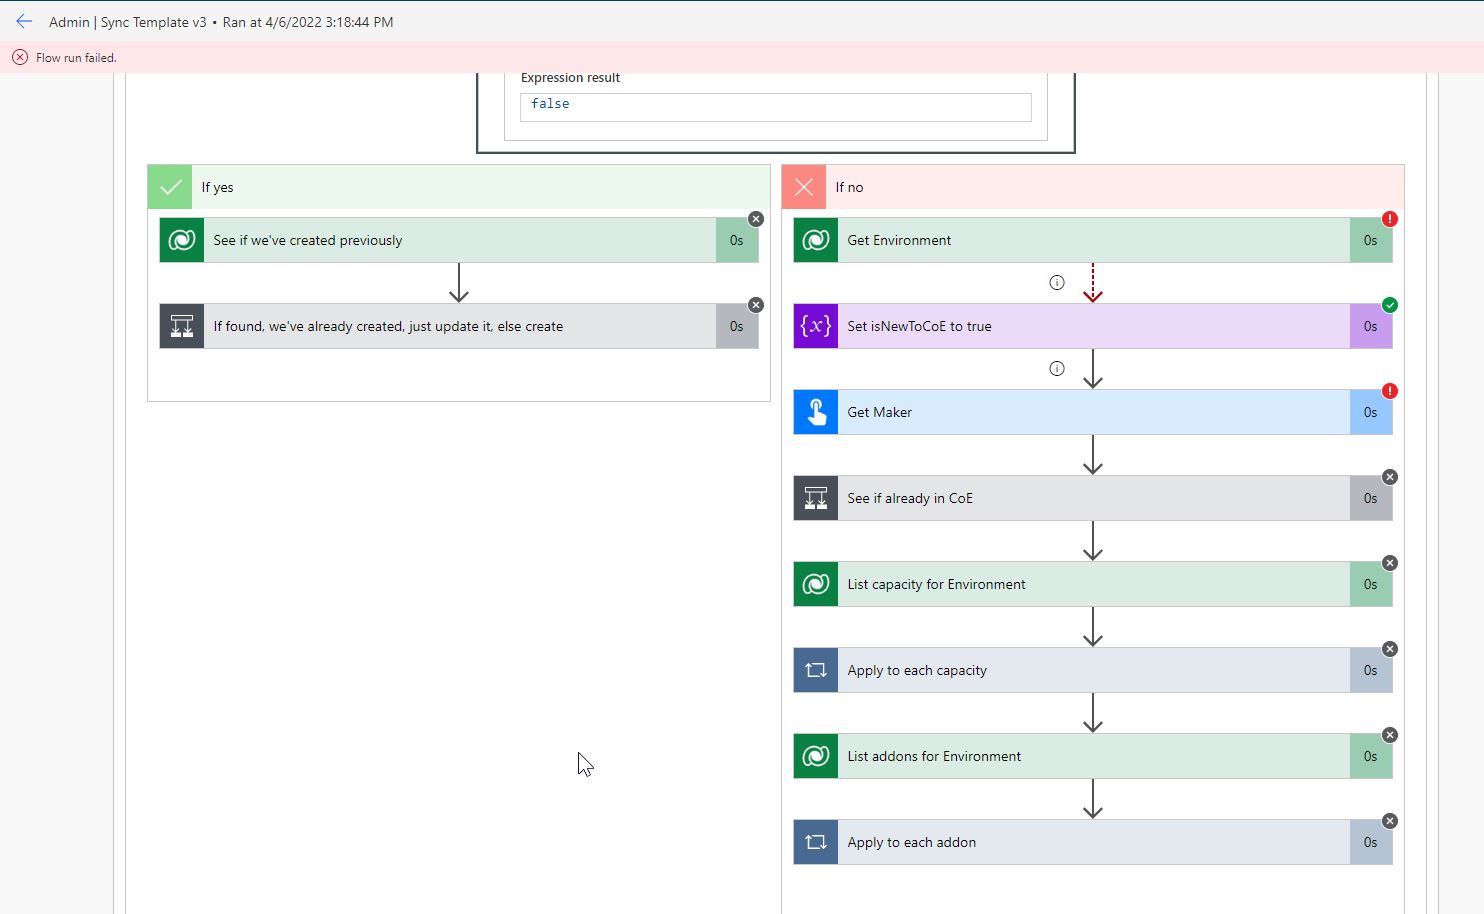1484x914 pixels.
Task: Click the 0s duration on Apply to each addon
Action: pos(1371,842)
